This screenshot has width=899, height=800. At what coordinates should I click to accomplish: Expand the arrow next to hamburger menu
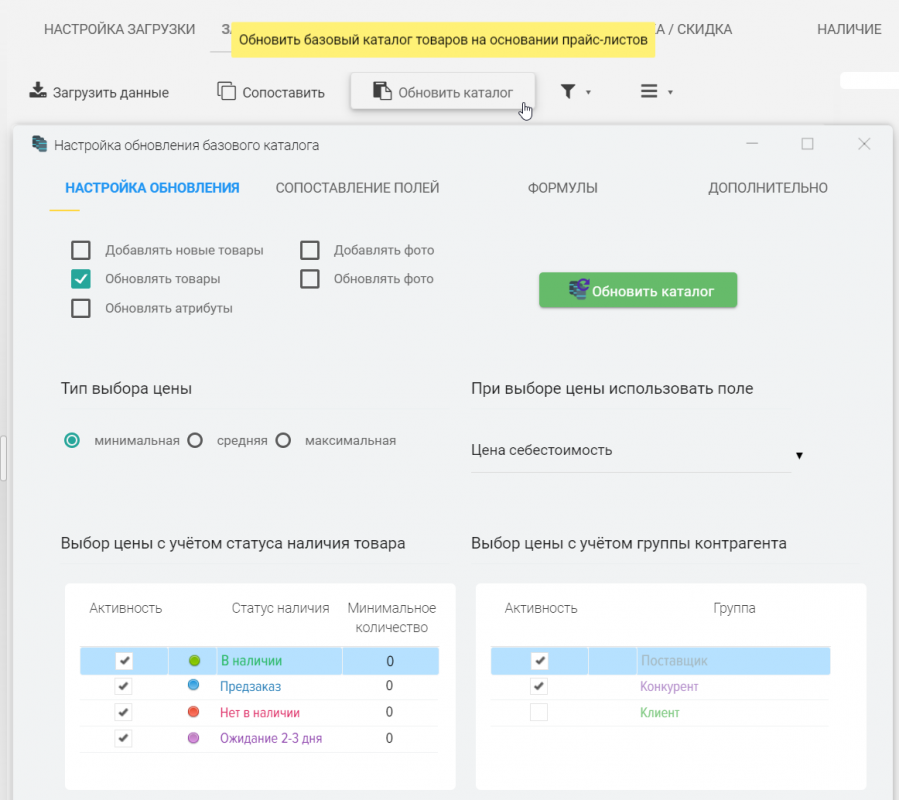pyautogui.click(x=670, y=93)
